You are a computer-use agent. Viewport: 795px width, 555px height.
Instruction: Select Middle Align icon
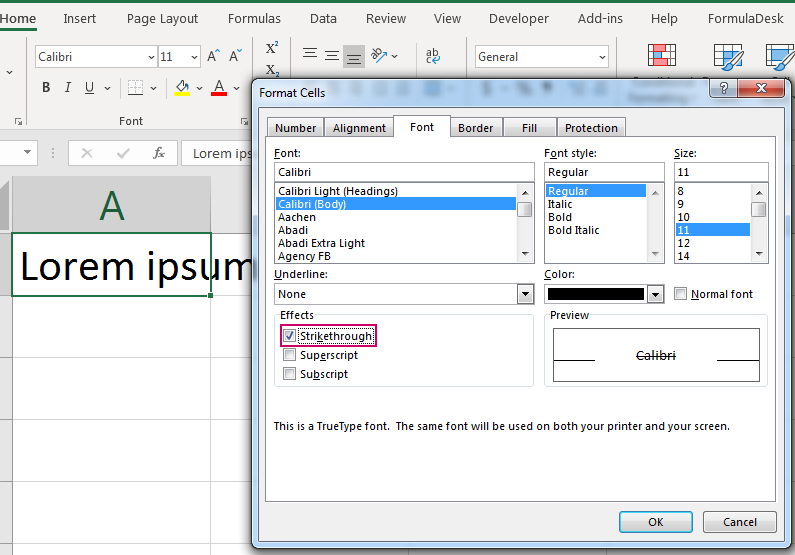tap(332, 55)
